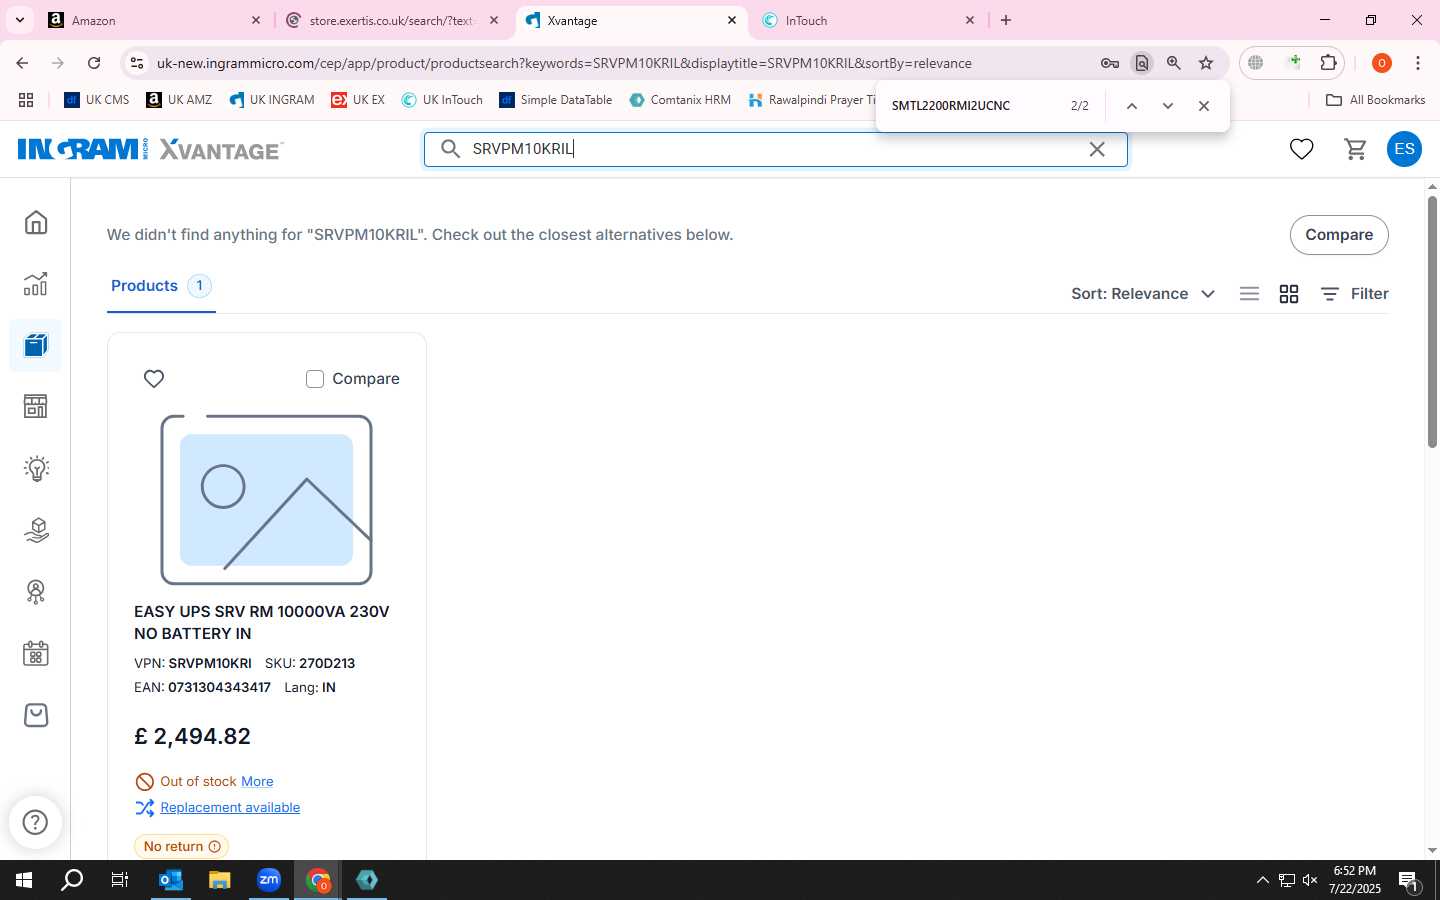The height and width of the screenshot is (900, 1440).
Task: Open the storefront grid icon in sidebar
Action: tap(36, 406)
